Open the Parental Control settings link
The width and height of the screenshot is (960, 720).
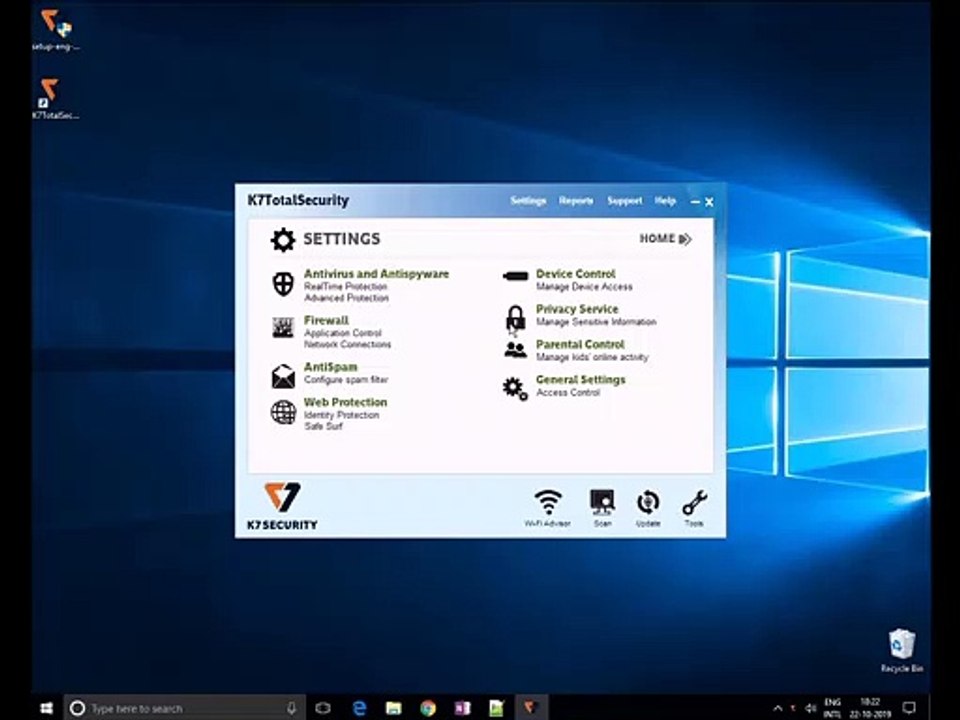(x=580, y=344)
